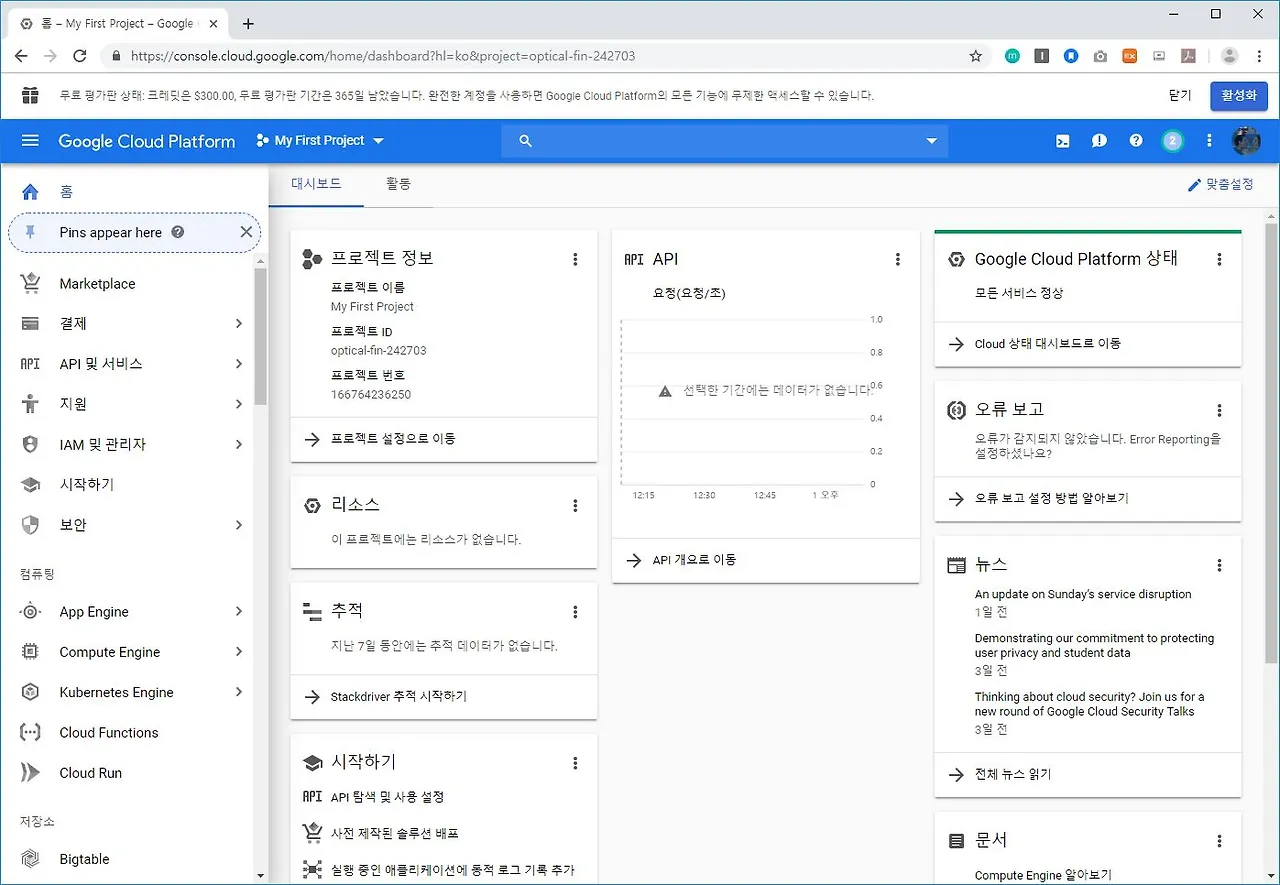Open API card options menu

pos(898,259)
